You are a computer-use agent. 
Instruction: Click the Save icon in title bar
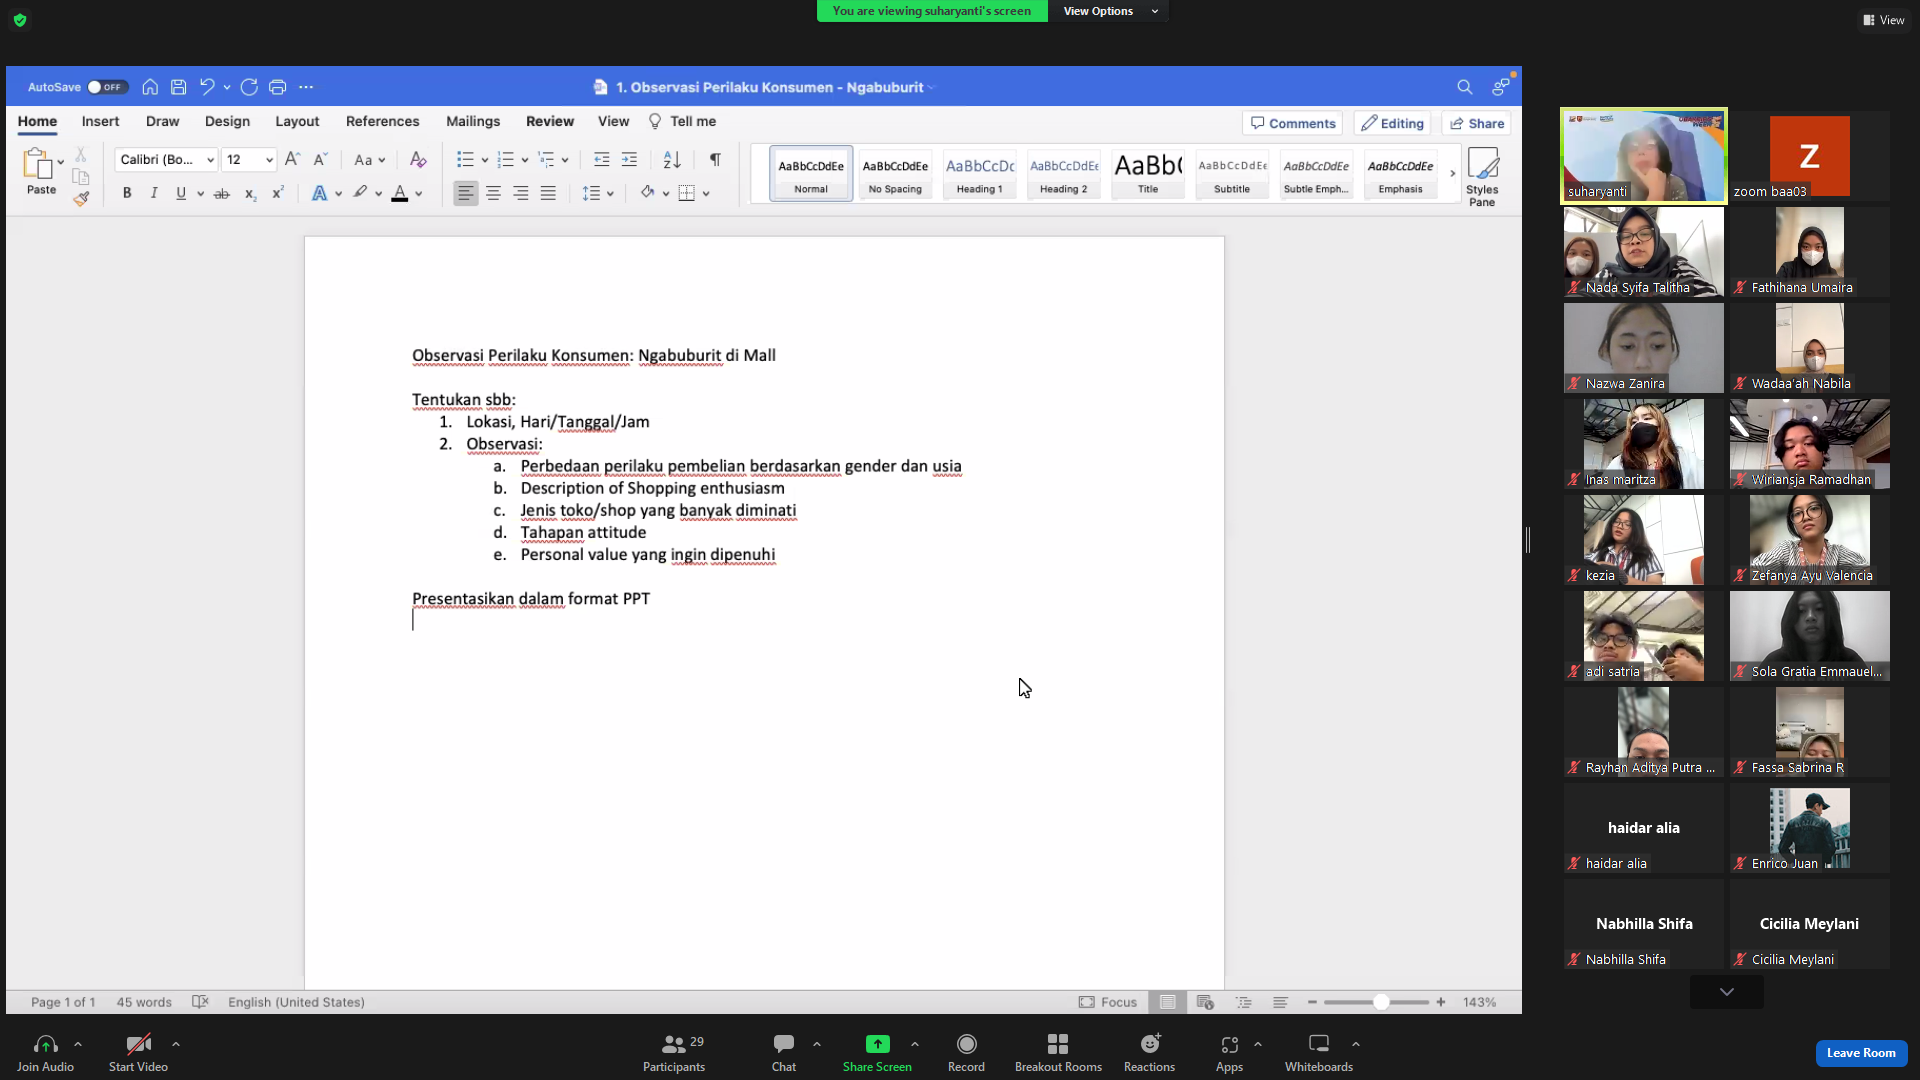[178, 87]
